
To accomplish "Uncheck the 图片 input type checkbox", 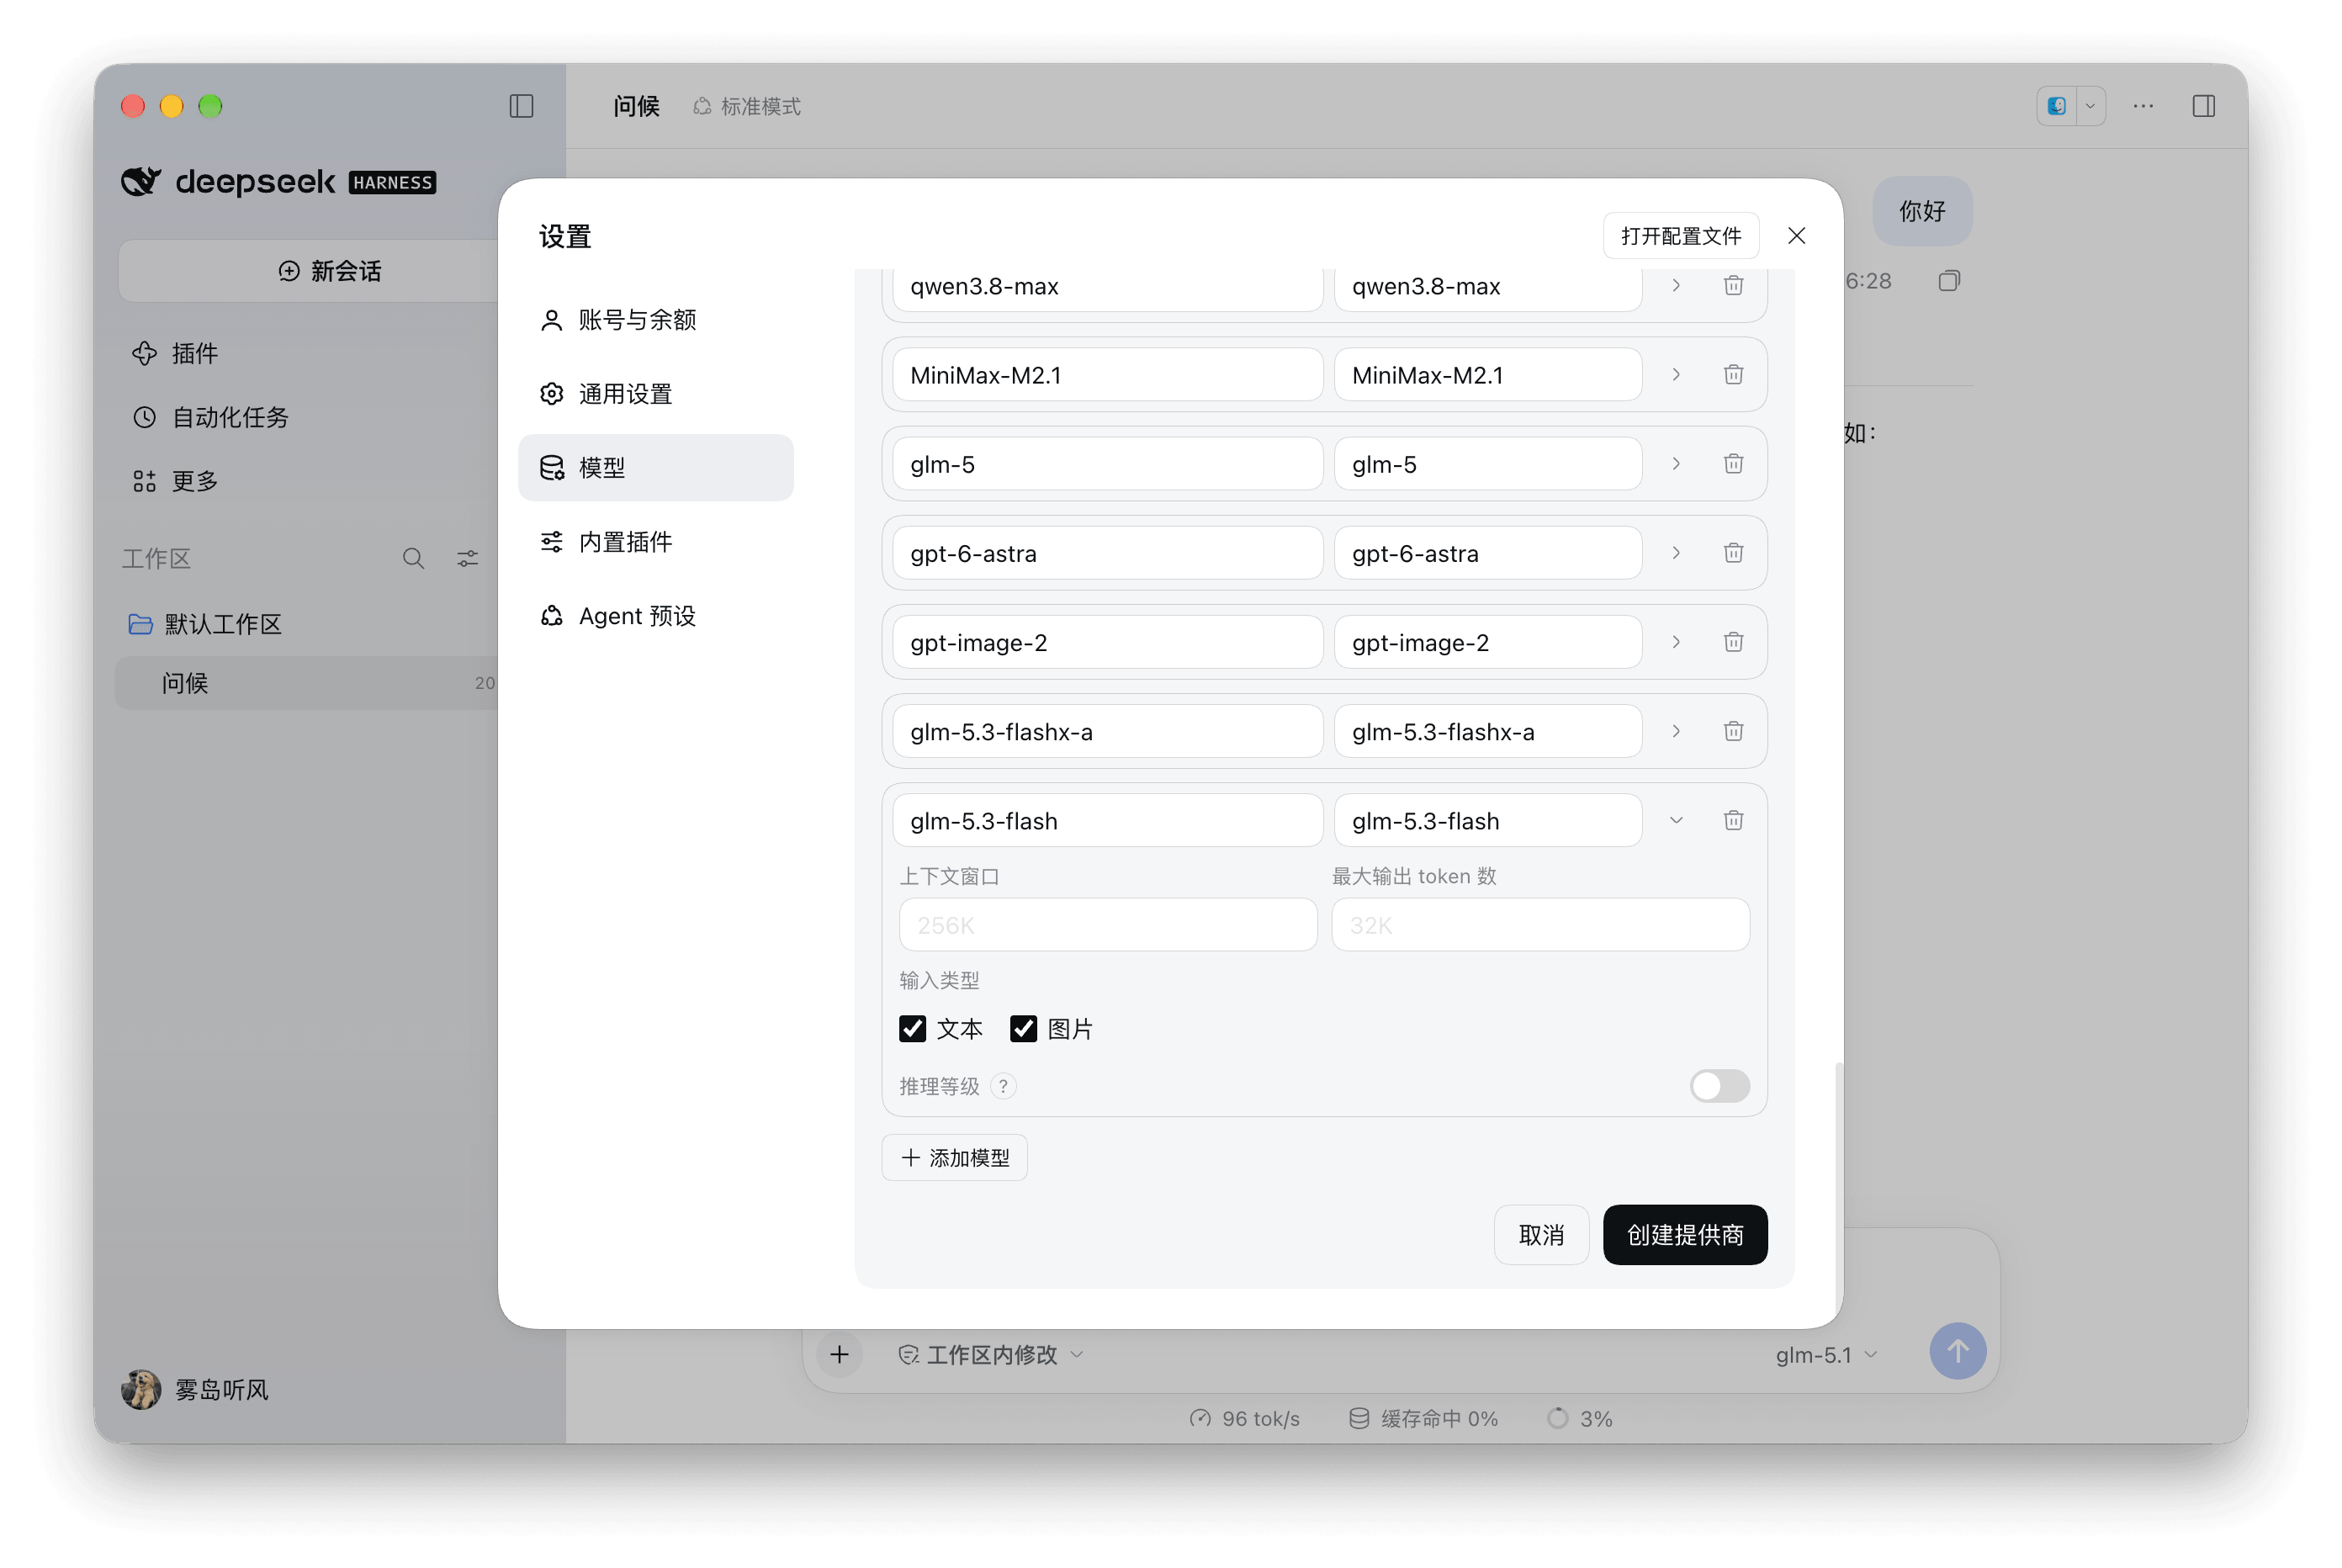I will click(x=1023, y=1028).
